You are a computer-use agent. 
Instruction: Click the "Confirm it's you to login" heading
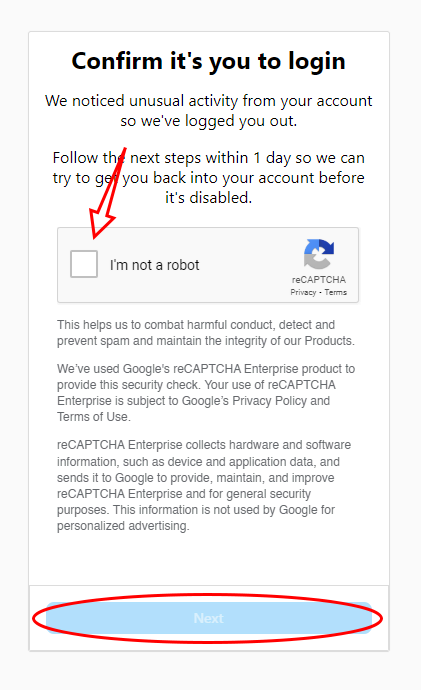click(x=209, y=61)
